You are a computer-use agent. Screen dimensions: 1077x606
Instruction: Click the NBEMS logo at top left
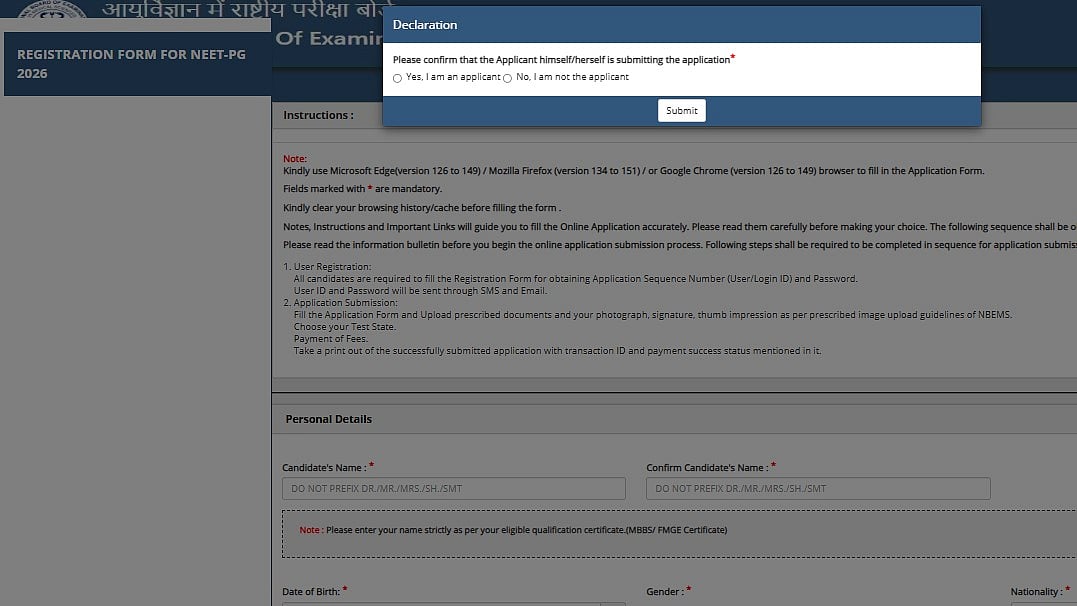pos(52,9)
